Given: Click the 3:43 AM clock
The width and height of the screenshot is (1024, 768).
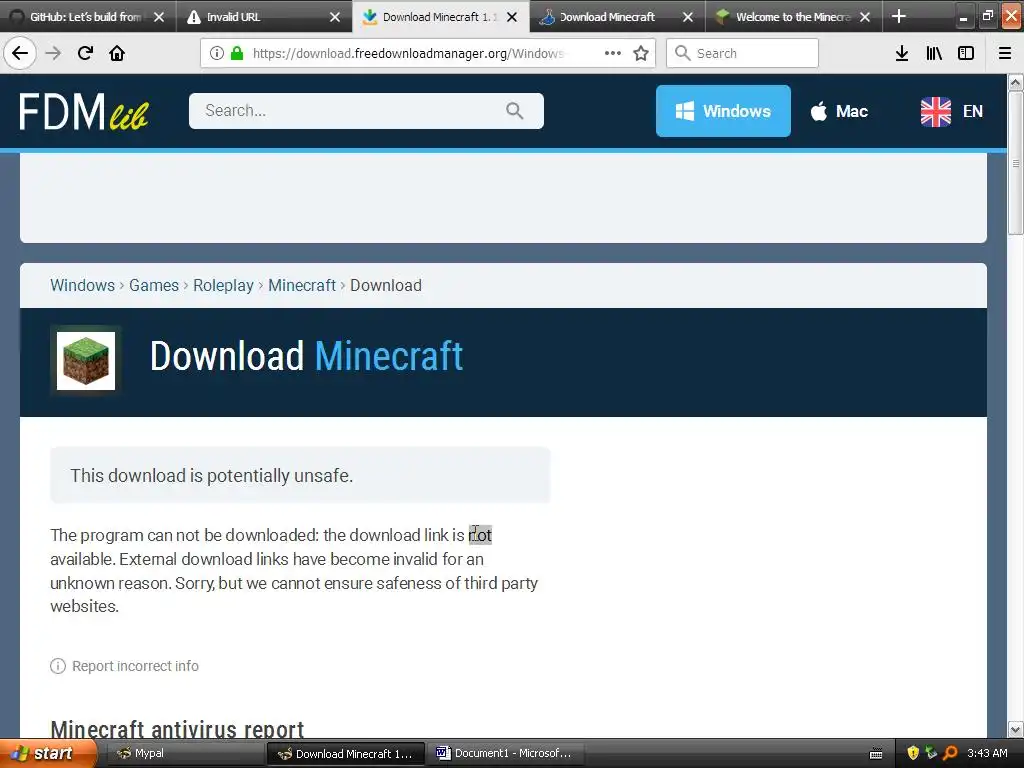Looking at the screenshot, I should coord(987,753).
